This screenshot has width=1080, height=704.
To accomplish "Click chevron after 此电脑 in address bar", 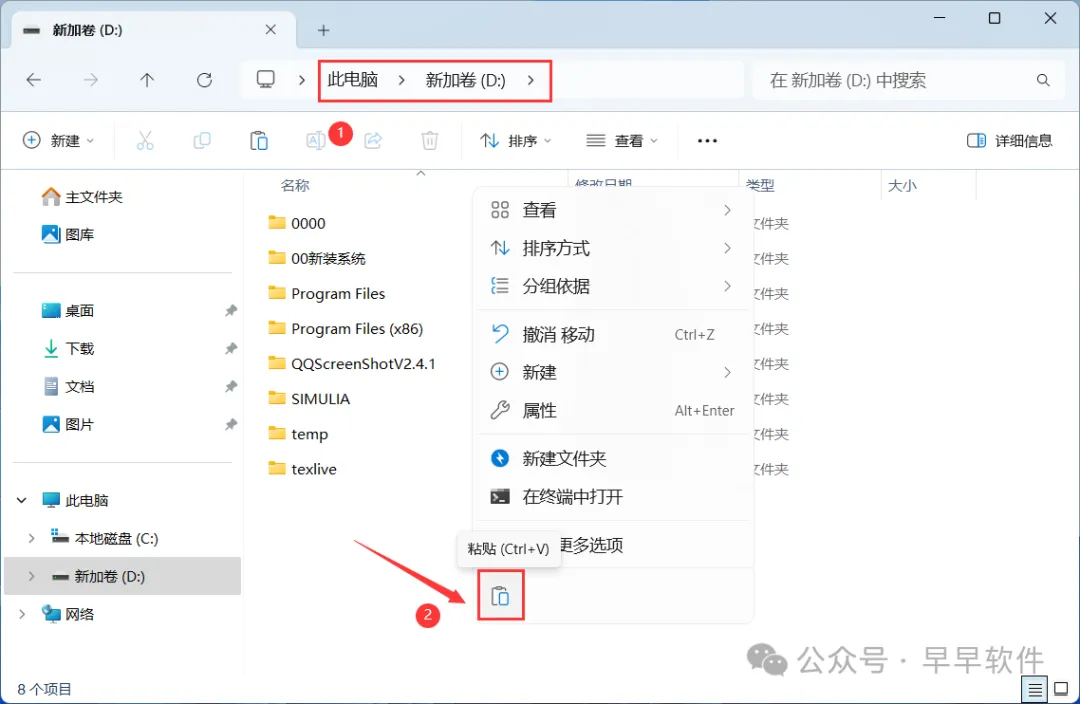I will coord(402,80).
